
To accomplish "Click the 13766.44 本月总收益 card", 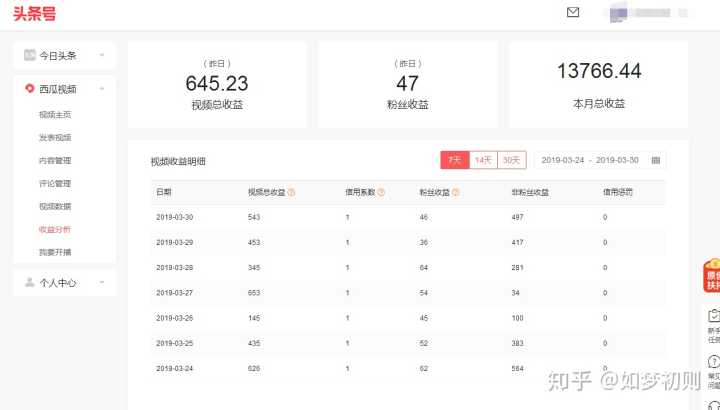I will tap(599, 85).
